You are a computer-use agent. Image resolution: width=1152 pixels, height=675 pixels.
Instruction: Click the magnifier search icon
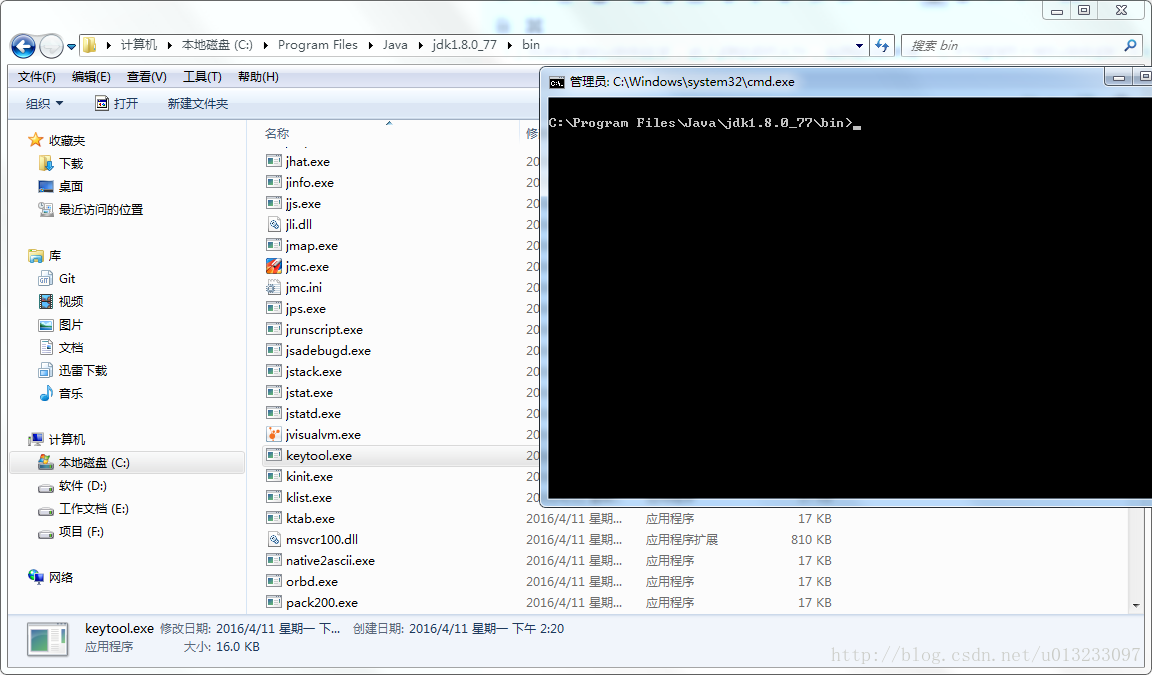(1130, 46)
